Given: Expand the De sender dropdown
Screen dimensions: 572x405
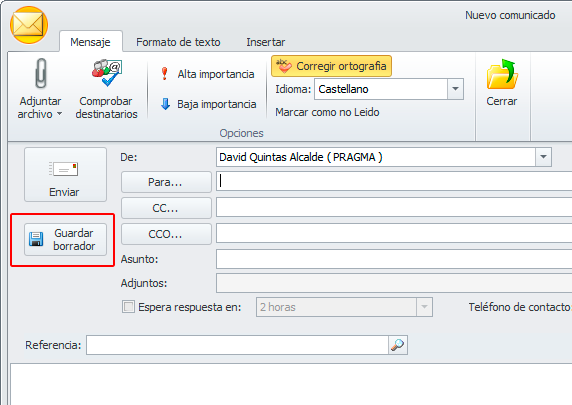Looking at the screenshot, I should [x=543, y=157].
